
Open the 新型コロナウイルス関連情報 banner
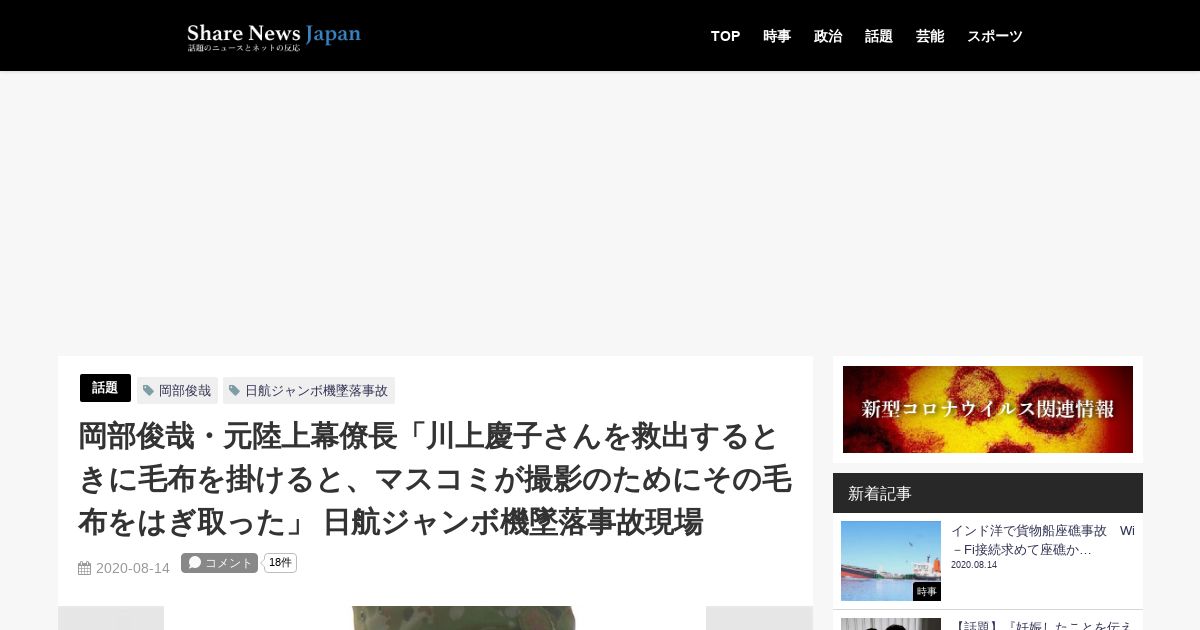pos(988,409)
